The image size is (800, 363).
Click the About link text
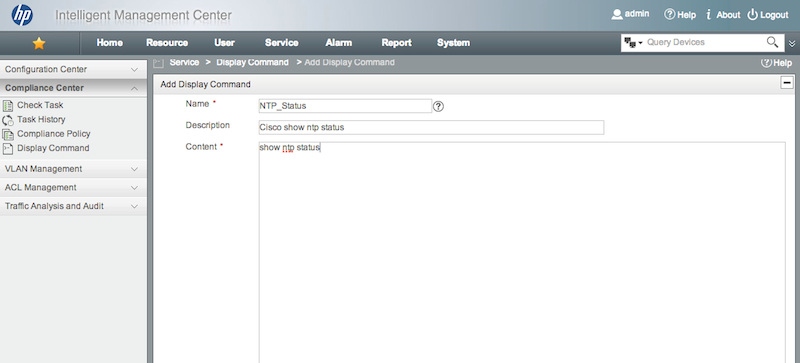pos(728,15)
